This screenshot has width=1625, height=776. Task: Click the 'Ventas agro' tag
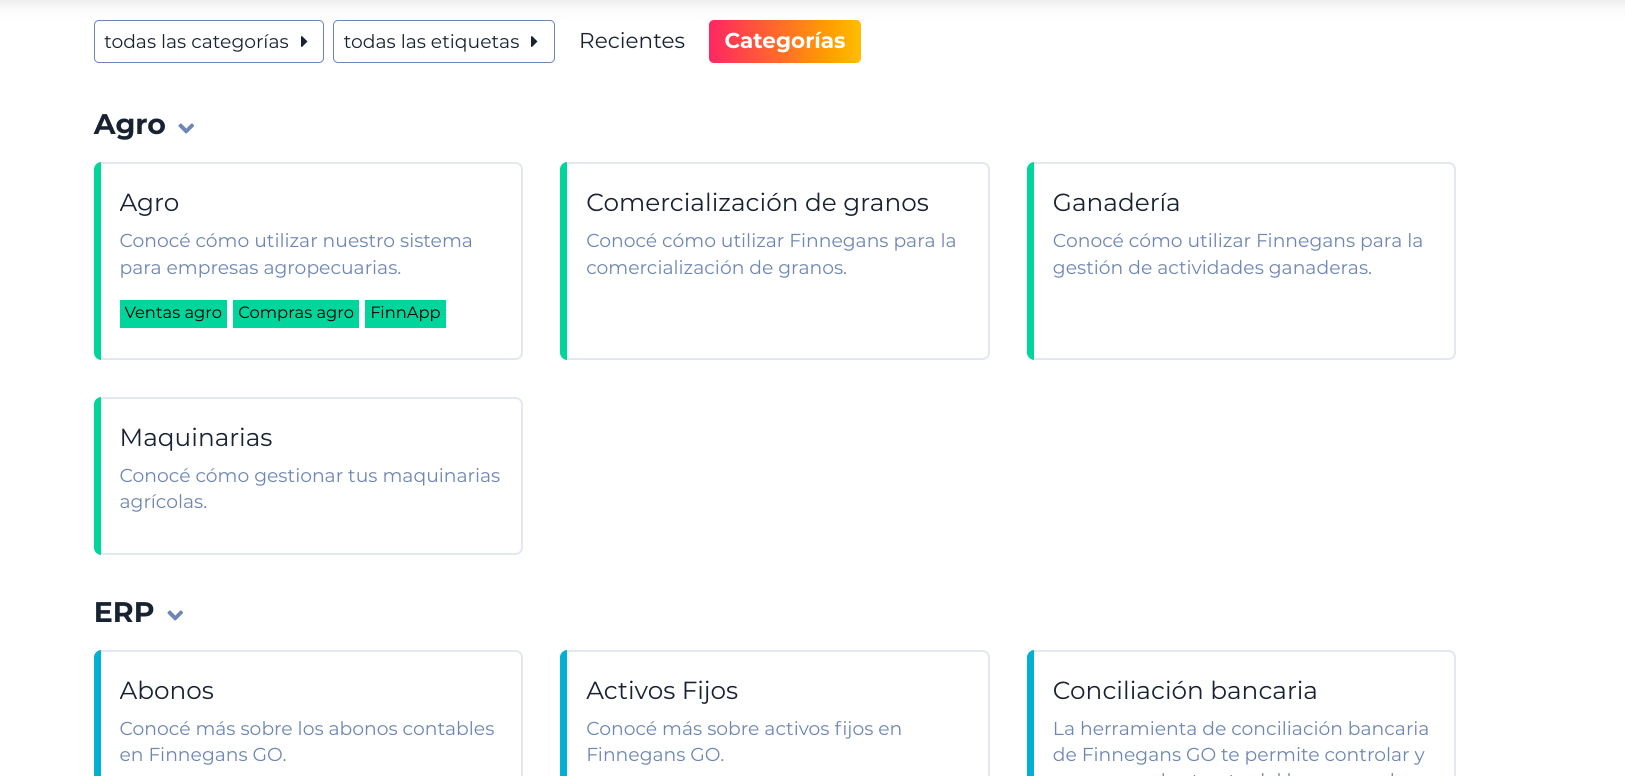click(x=173, y=313)
